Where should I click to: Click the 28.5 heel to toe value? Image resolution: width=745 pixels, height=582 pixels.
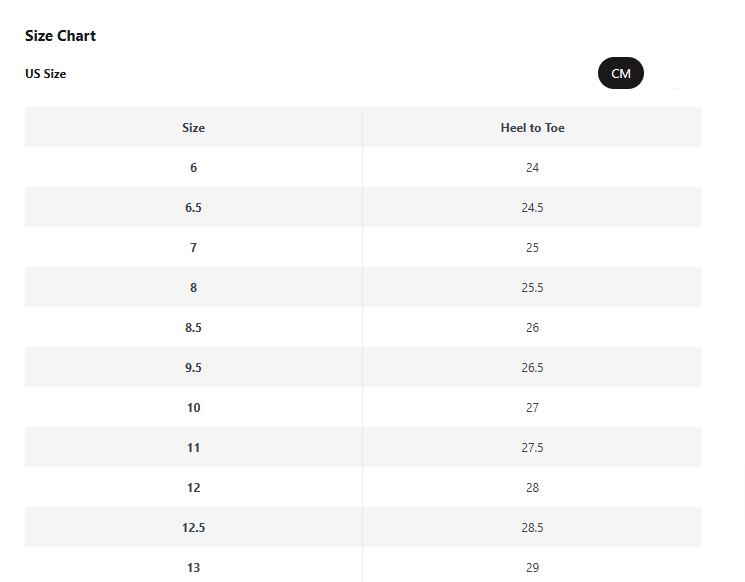click(532, 528)
